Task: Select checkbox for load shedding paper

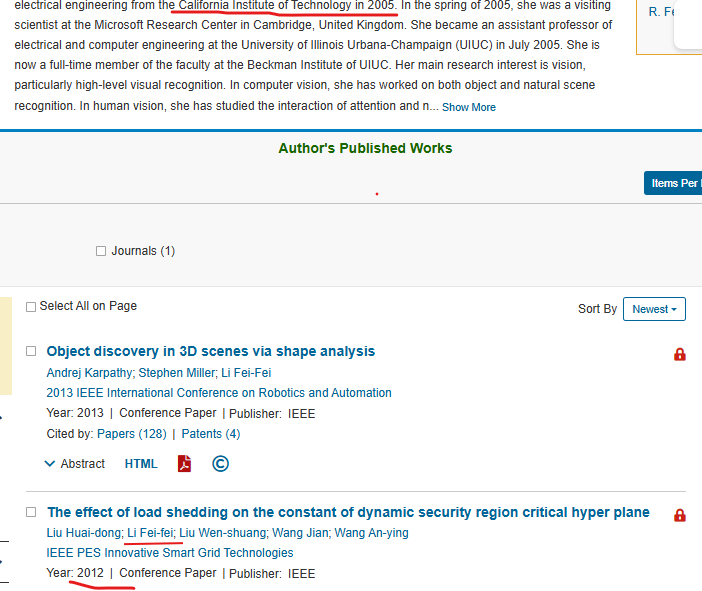Action: (x=31, y=512)
